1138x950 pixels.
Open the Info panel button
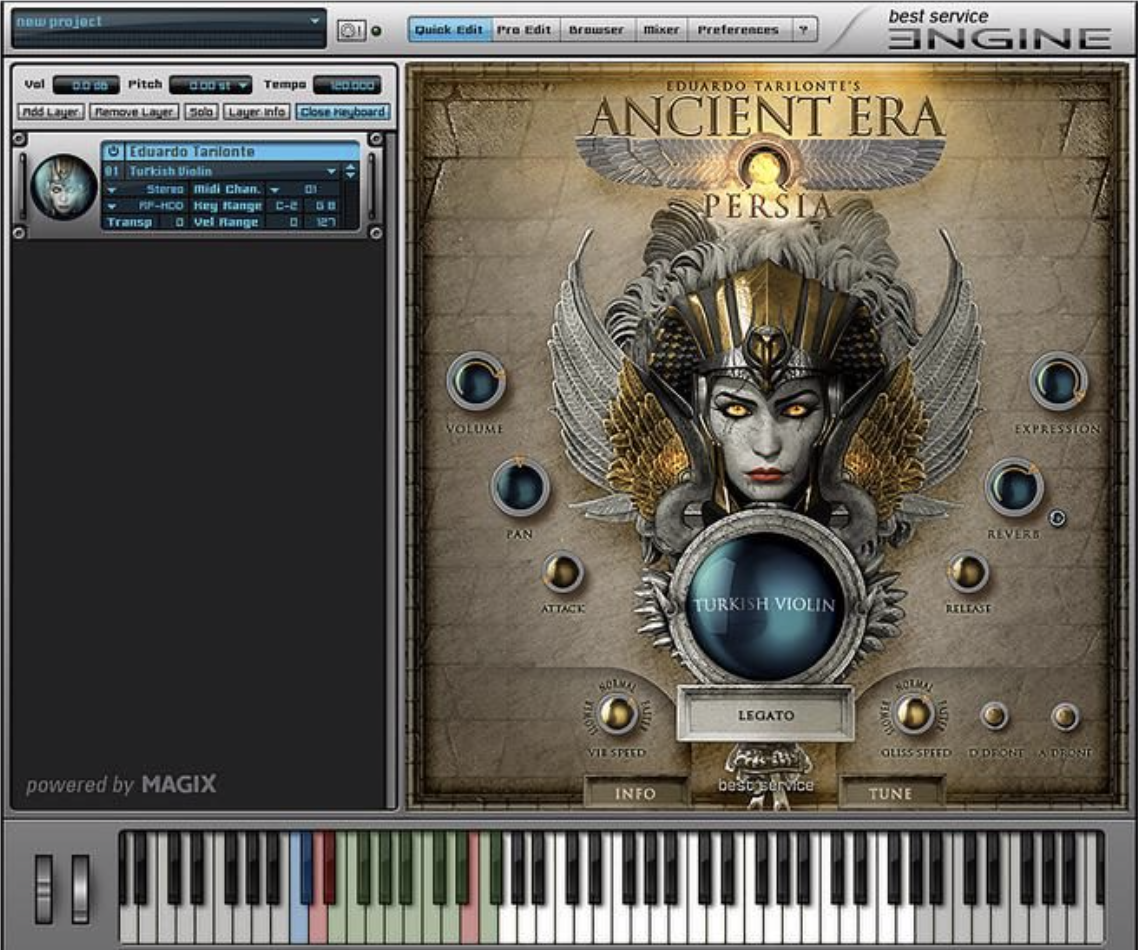pyautogui.click(x=635, y=793)
